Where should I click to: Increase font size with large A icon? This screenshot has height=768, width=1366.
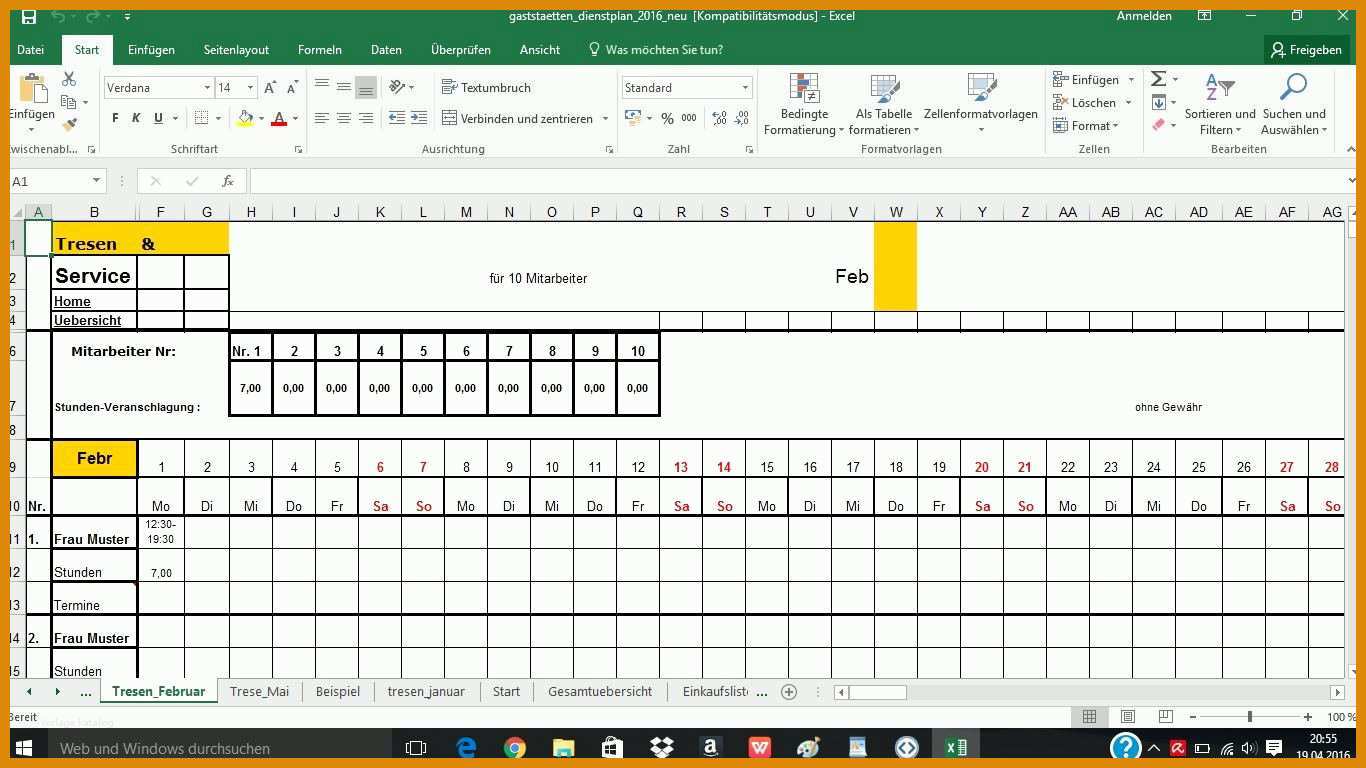(270, 88)
